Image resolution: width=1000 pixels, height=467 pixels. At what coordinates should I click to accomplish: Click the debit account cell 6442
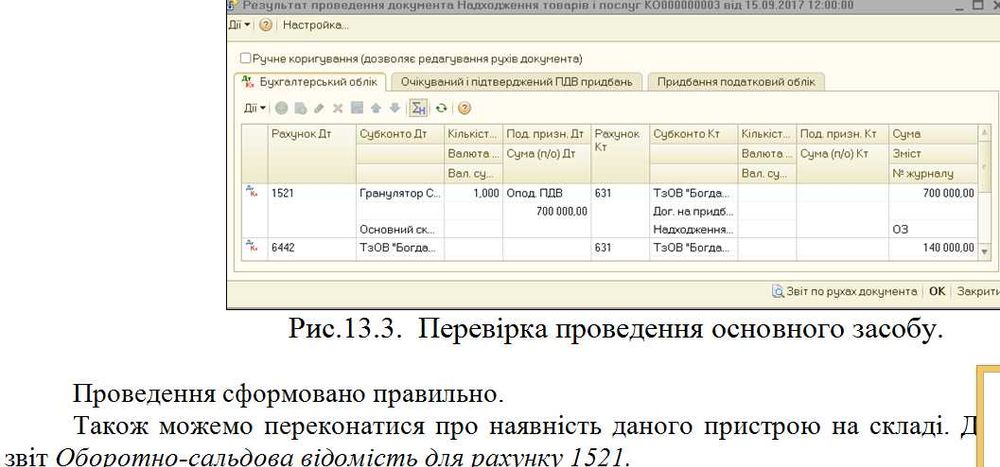pos(311,248)
